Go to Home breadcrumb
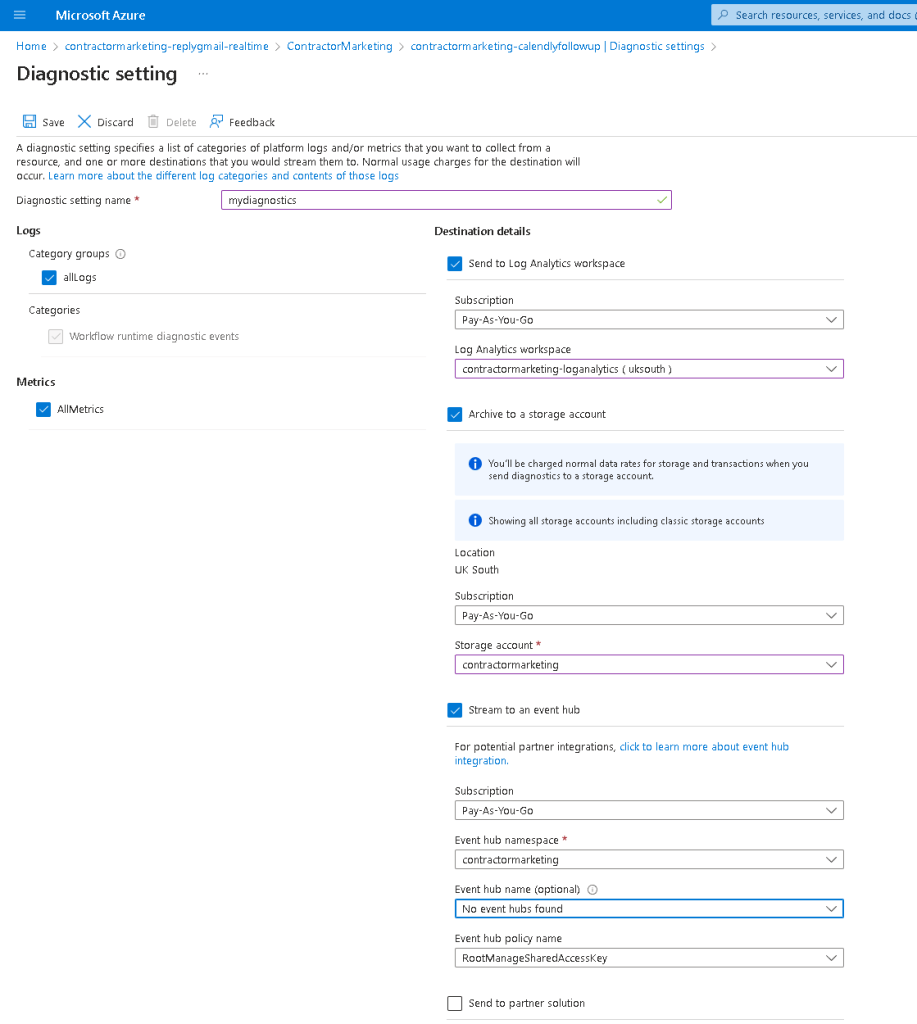Screen dimensions: 917x1024 coord(31,46)
